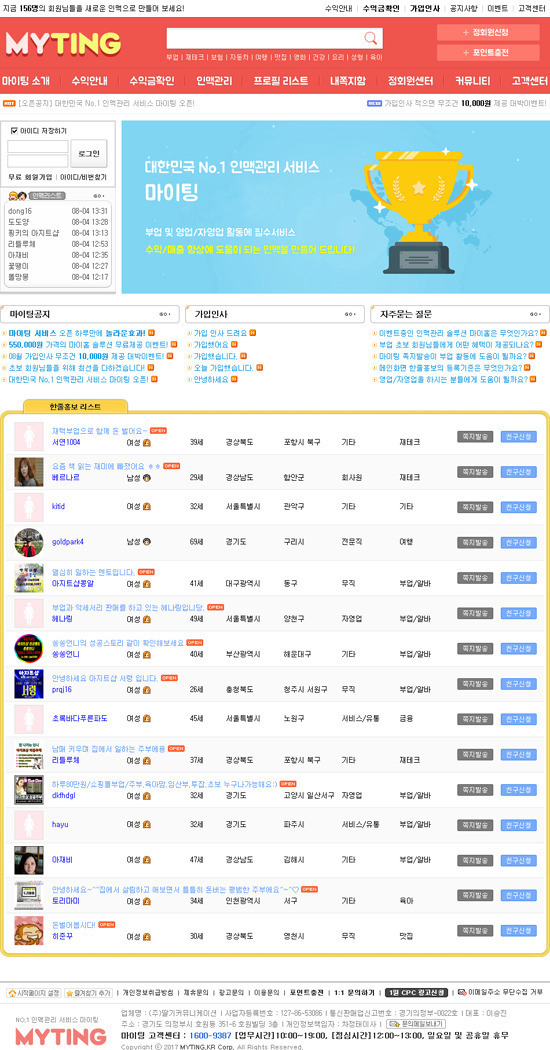Toggle 아이디 저장하기 checkbox
The image size is (550, 1050).
14,131
